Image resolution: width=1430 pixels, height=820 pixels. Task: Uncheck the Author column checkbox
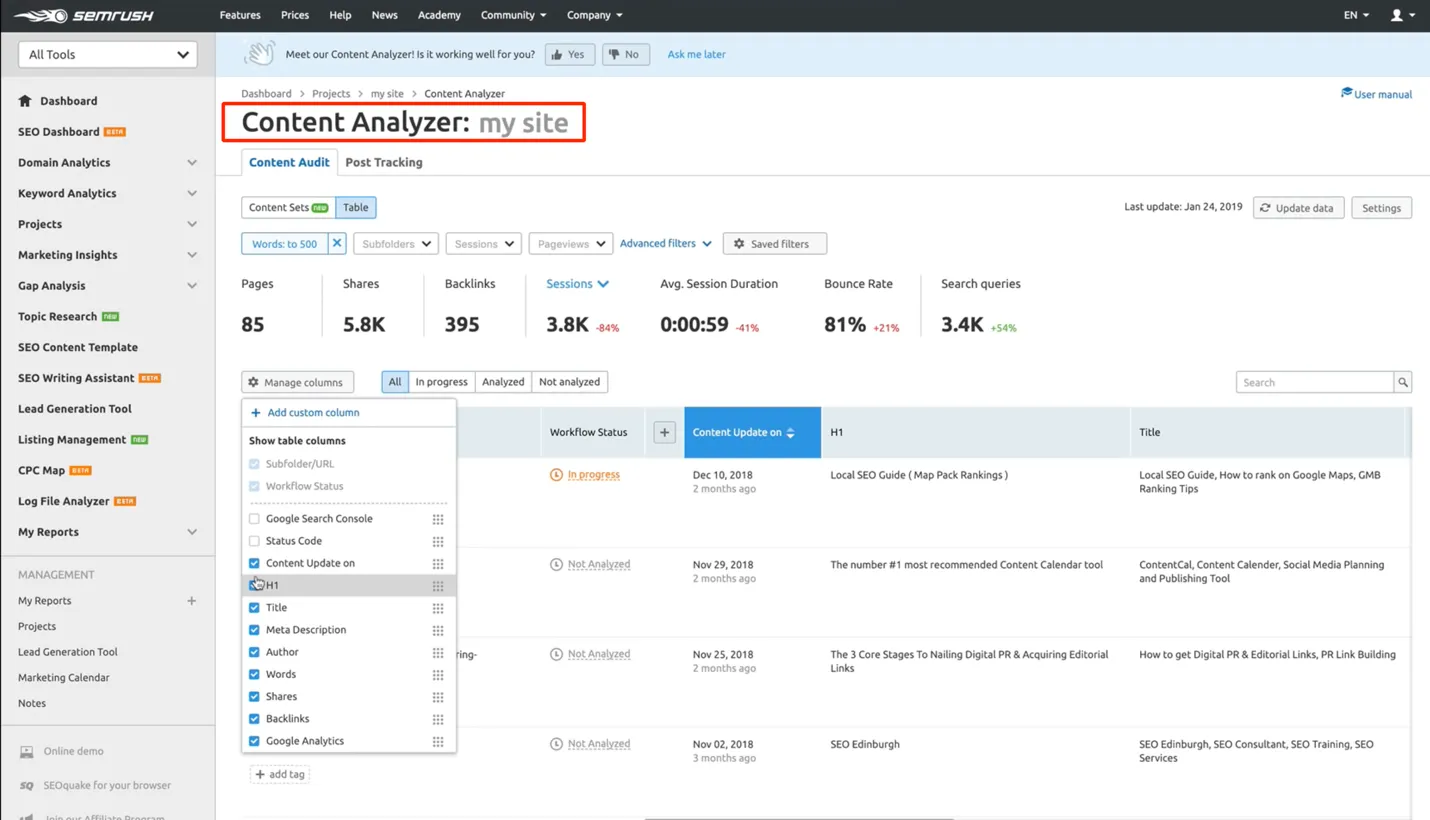click(x=254, y=652)
